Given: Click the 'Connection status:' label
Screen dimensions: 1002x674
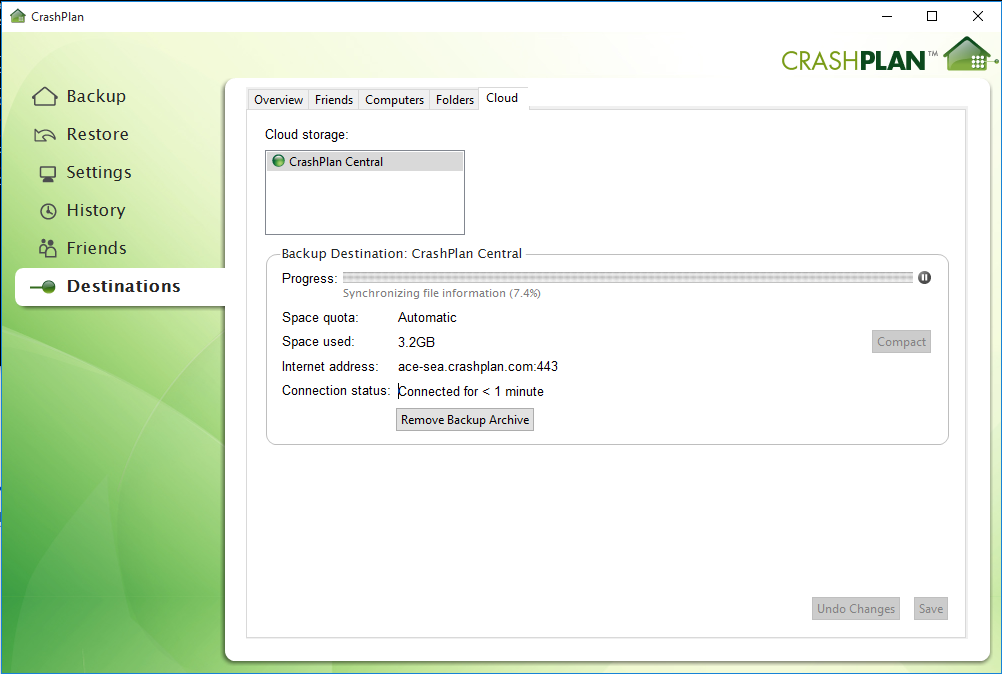Looking at the screenshot, I should pyautogui.click(x=336, y=391).
